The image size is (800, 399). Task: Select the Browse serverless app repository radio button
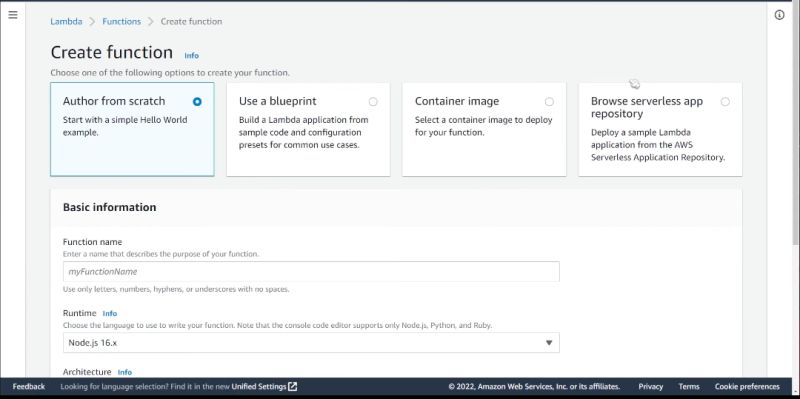click(x=725, y=102)
